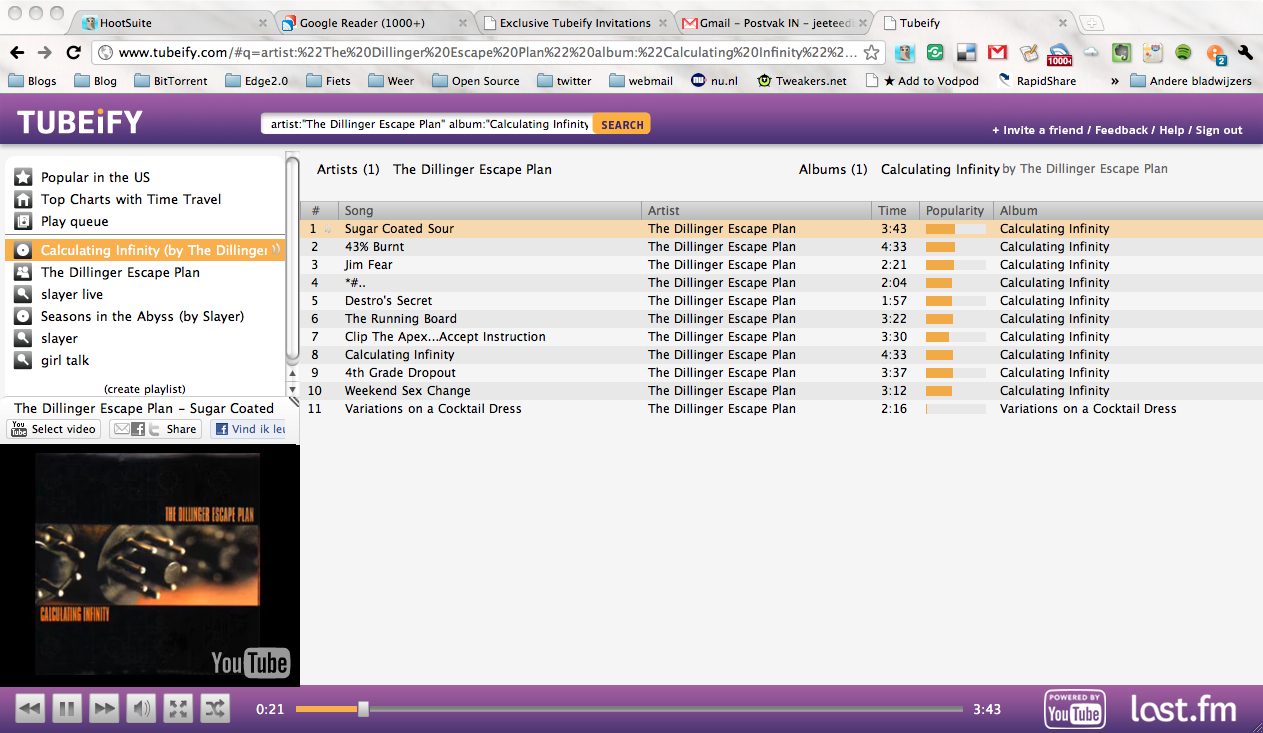Click the YouTube Select video button
The width and height of the screenshot is (1263, 733).
54,429
